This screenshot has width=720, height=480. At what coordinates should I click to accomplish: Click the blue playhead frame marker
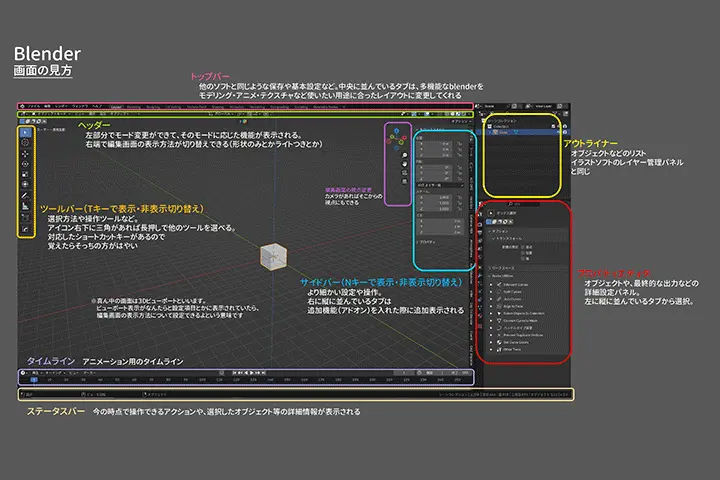pyautogui.click(x=34, y=380)
